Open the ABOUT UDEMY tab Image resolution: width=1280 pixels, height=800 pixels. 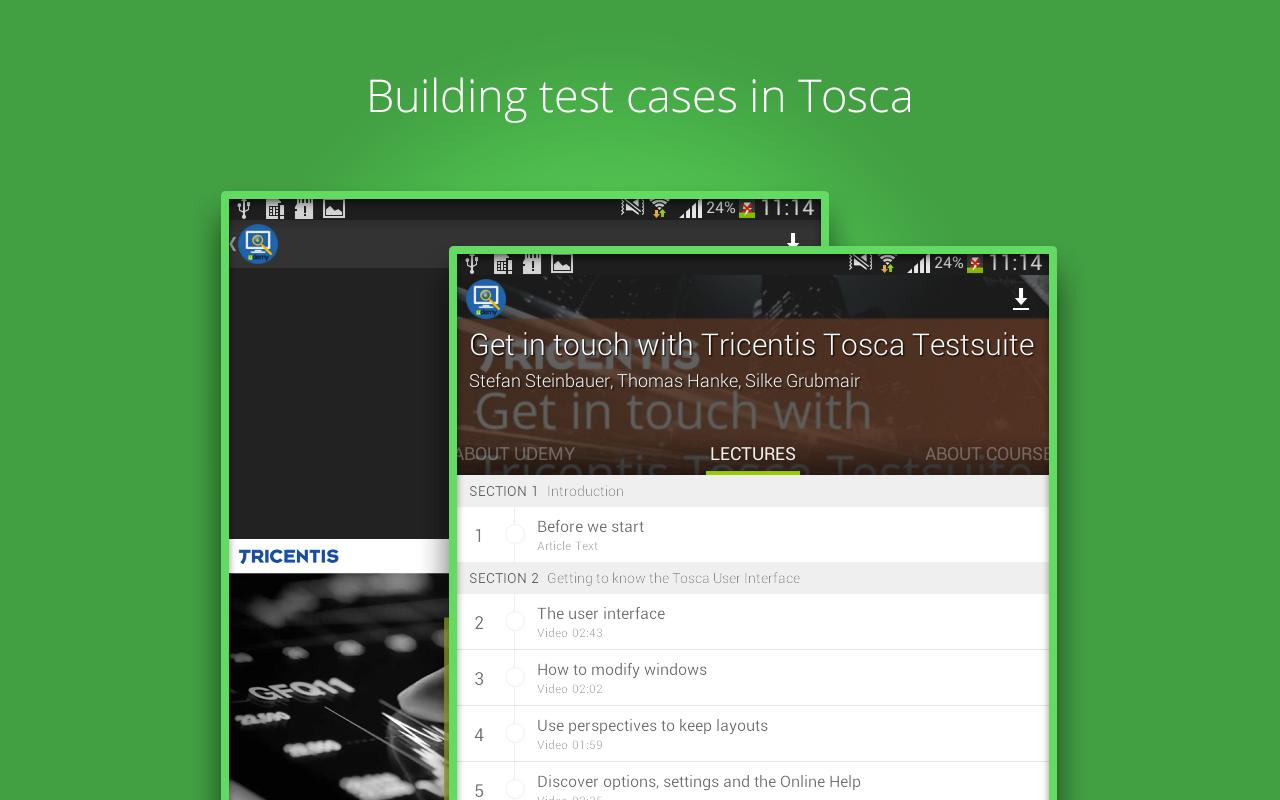point(515,453)
